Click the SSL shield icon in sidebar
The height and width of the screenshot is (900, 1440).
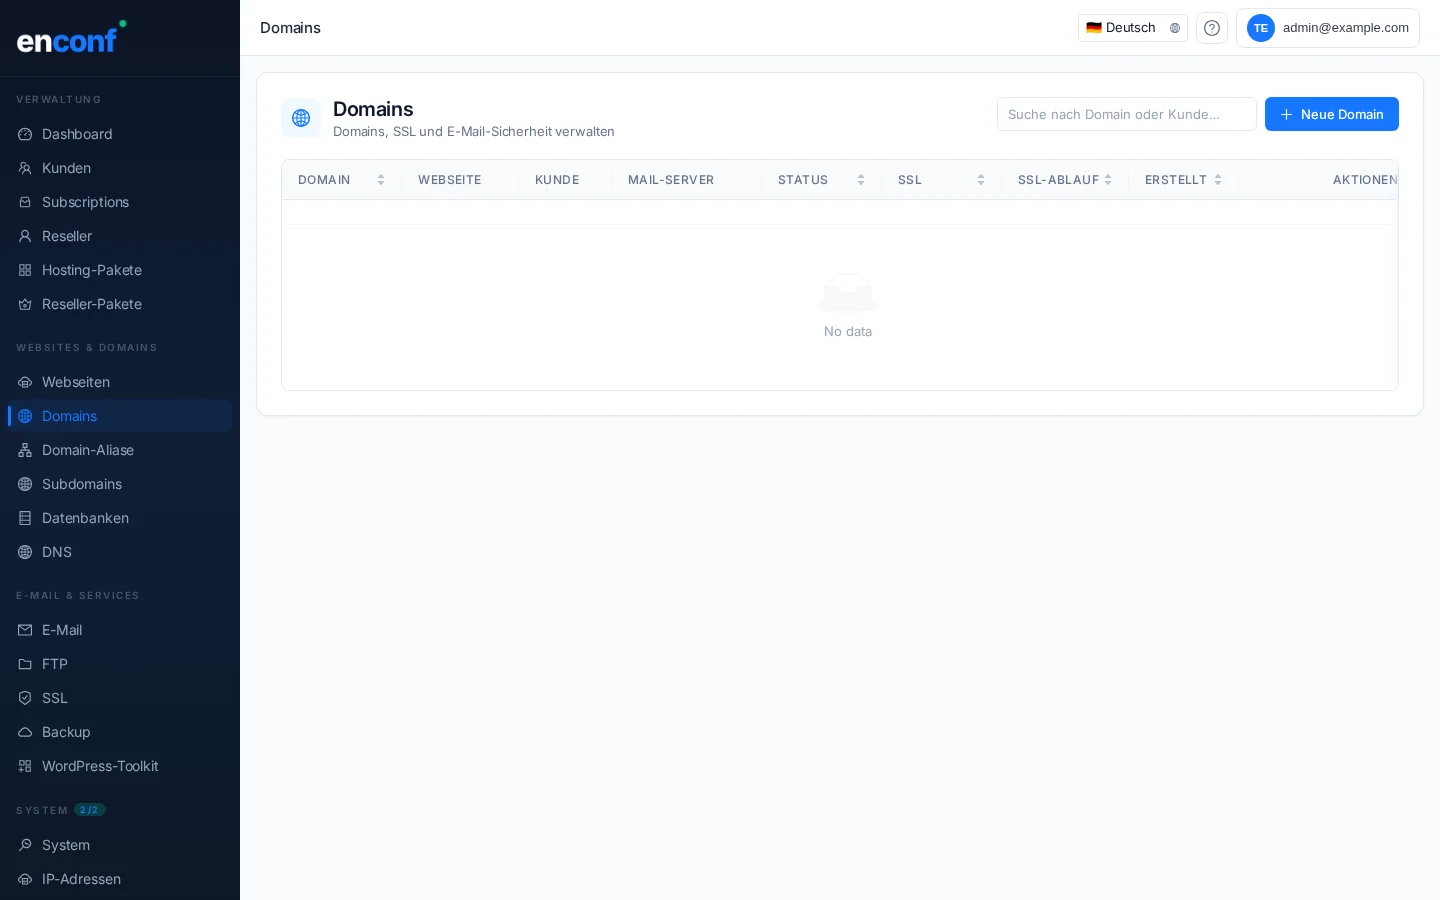25,698
